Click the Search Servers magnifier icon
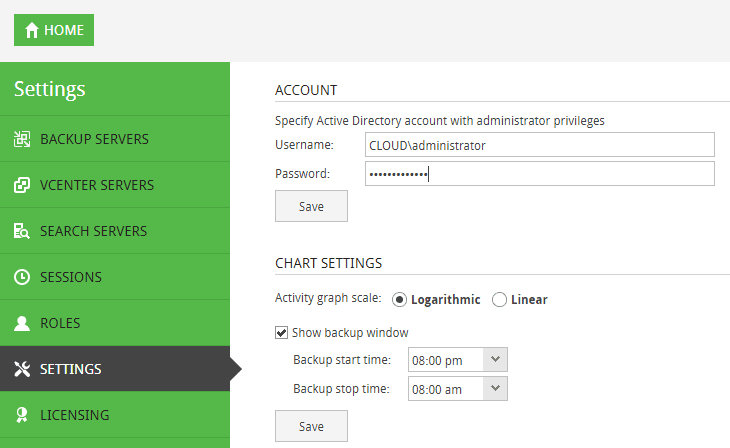 [22, 231]
